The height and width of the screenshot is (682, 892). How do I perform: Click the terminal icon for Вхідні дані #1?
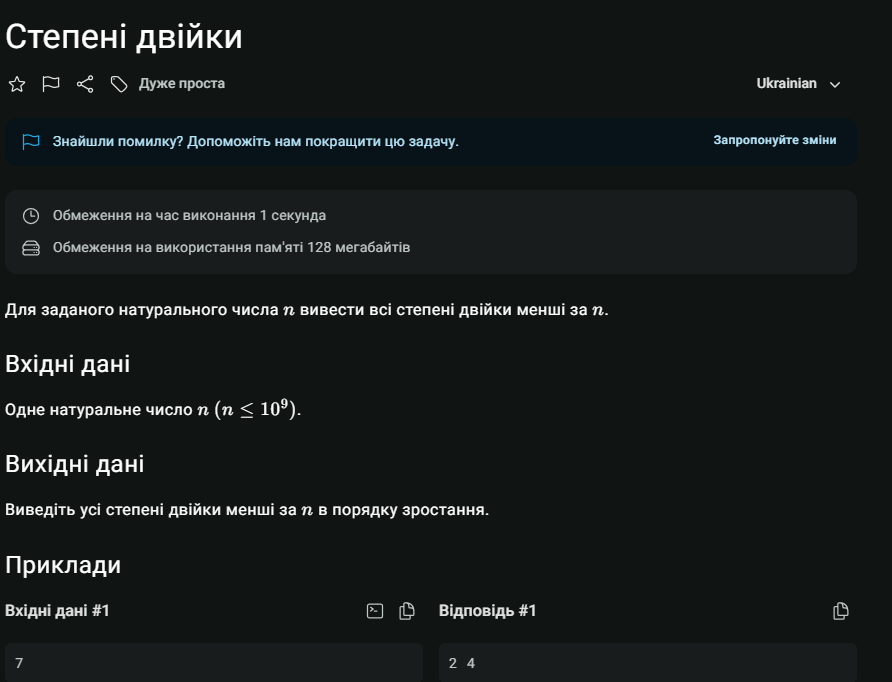(x=375, y=611)
